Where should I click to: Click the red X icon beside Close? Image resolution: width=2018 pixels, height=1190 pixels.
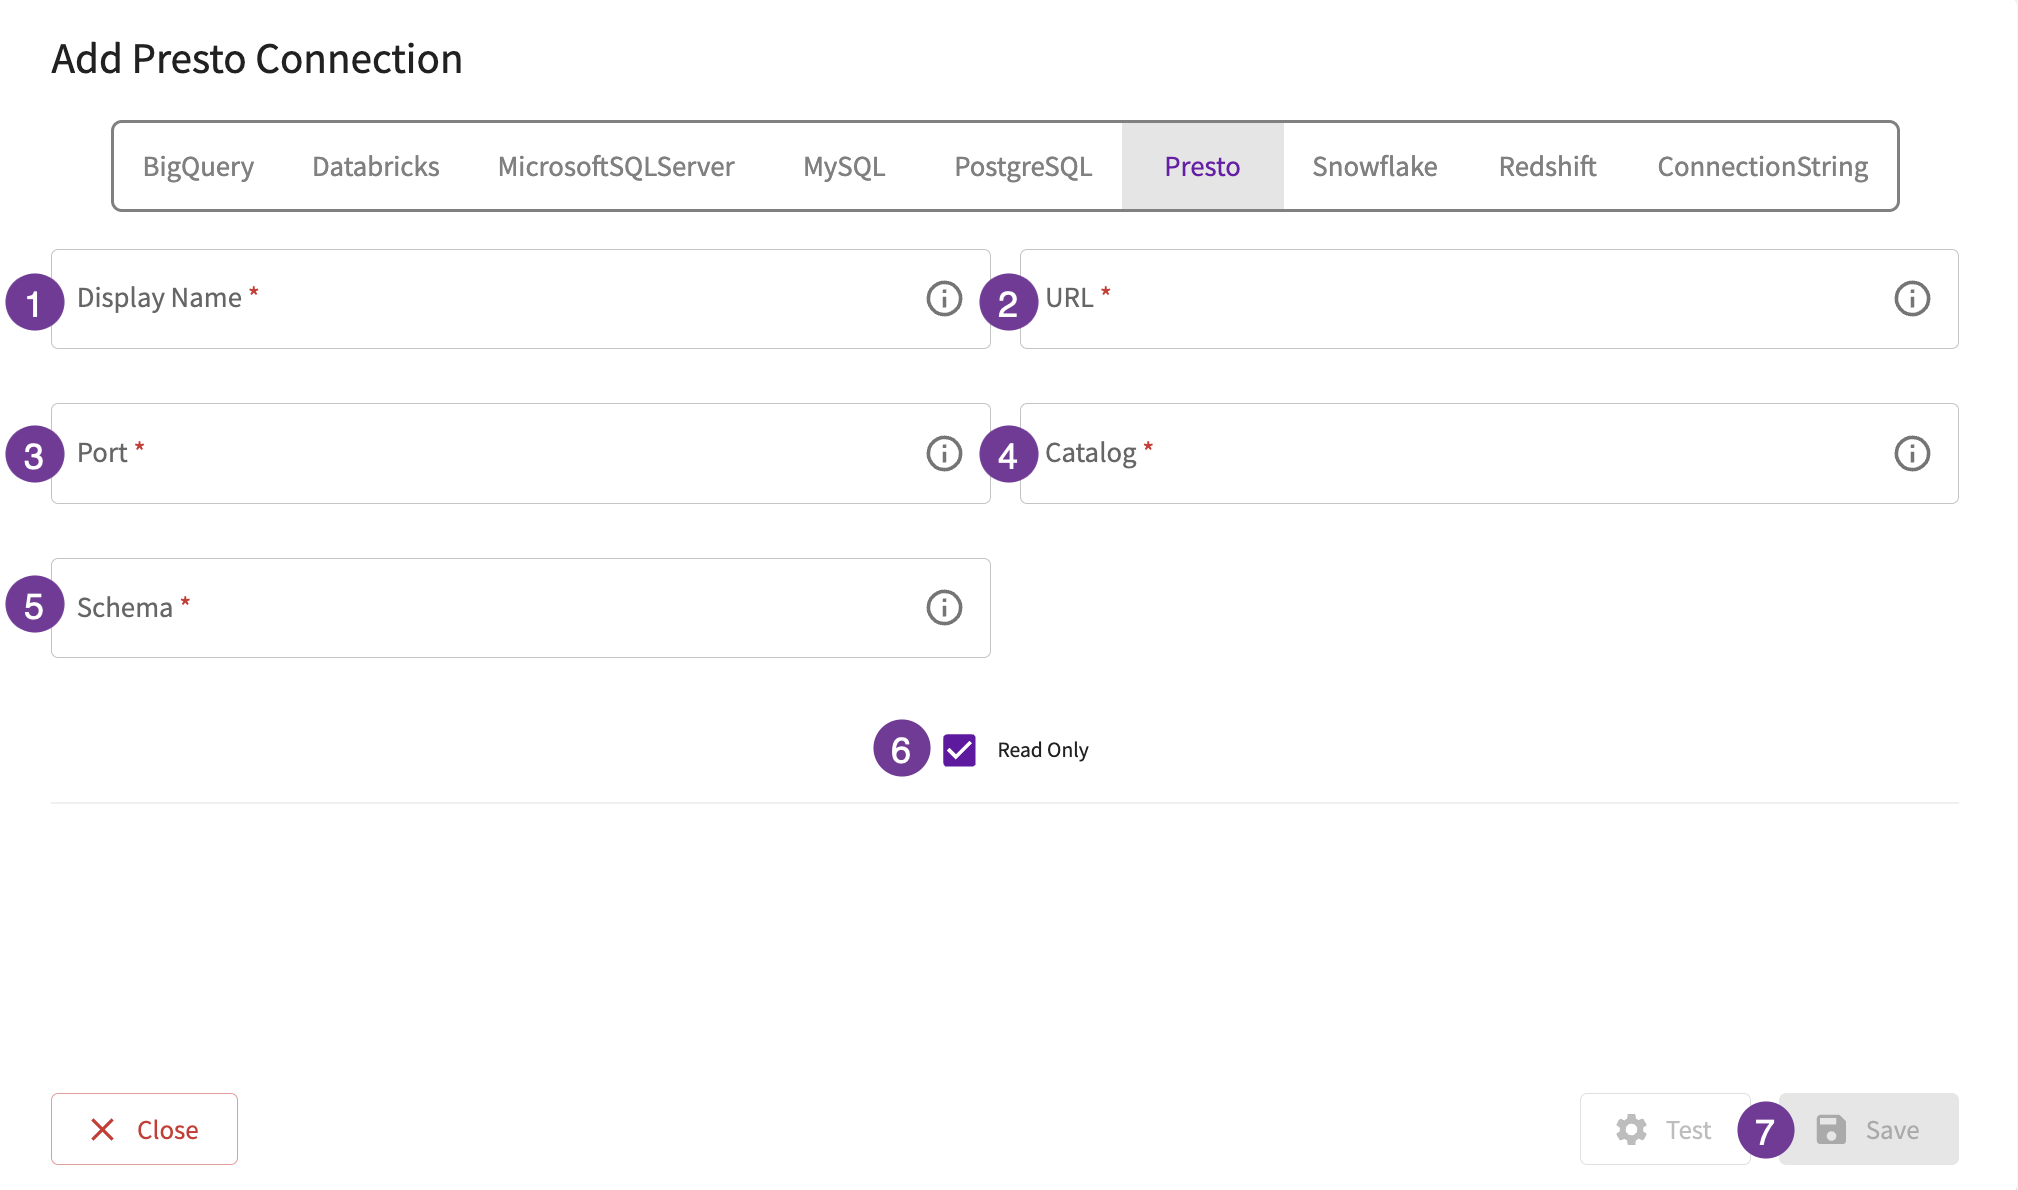point(102,1129)
